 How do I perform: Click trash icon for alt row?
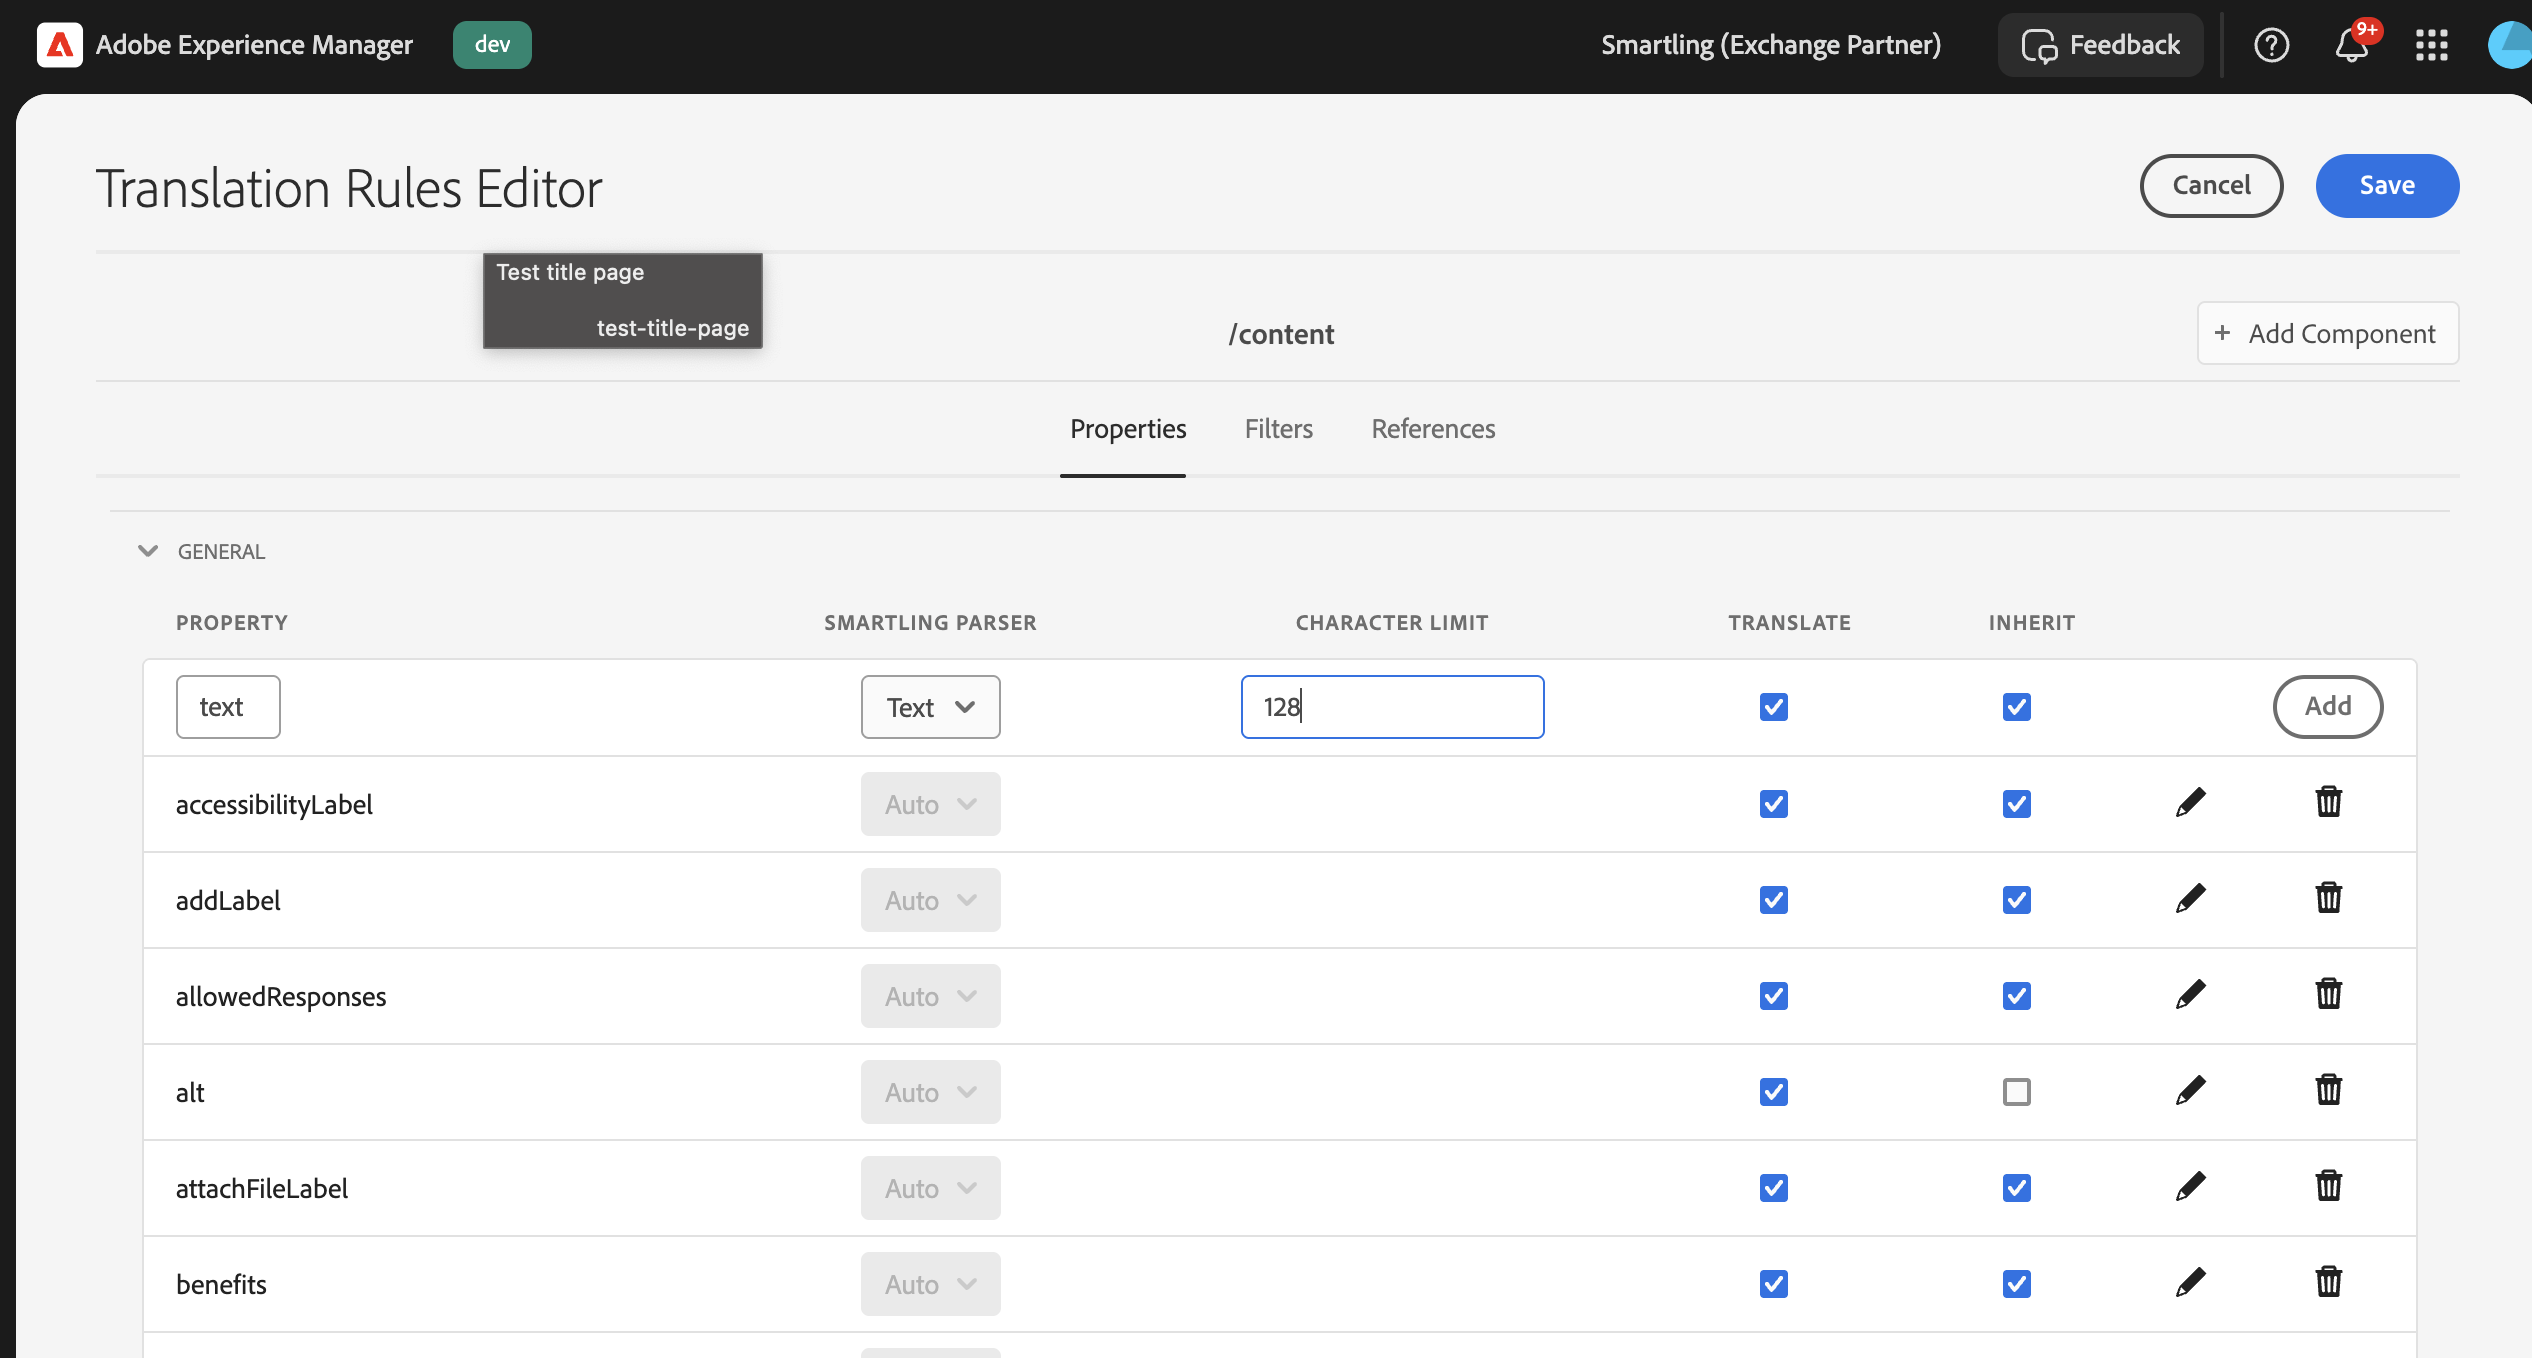(x=2328, y=1090)
